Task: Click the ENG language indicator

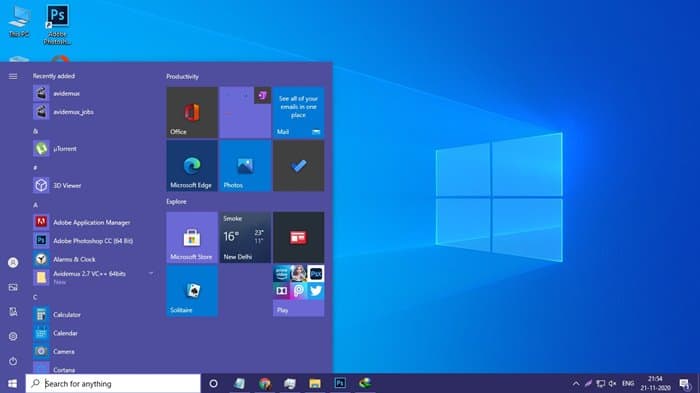Action: [628, 383]
